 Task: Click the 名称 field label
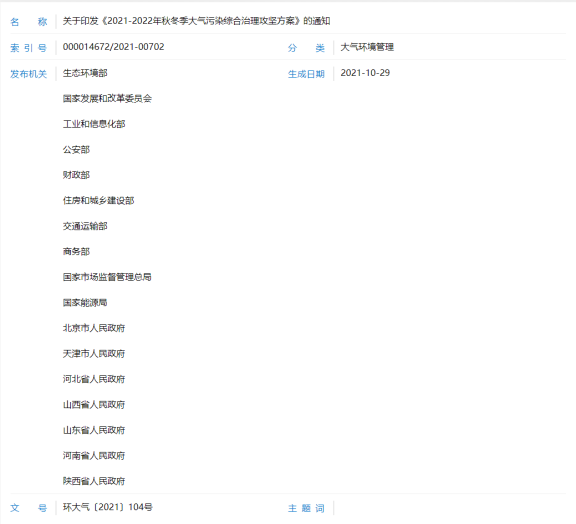click(x=29, y=22)
